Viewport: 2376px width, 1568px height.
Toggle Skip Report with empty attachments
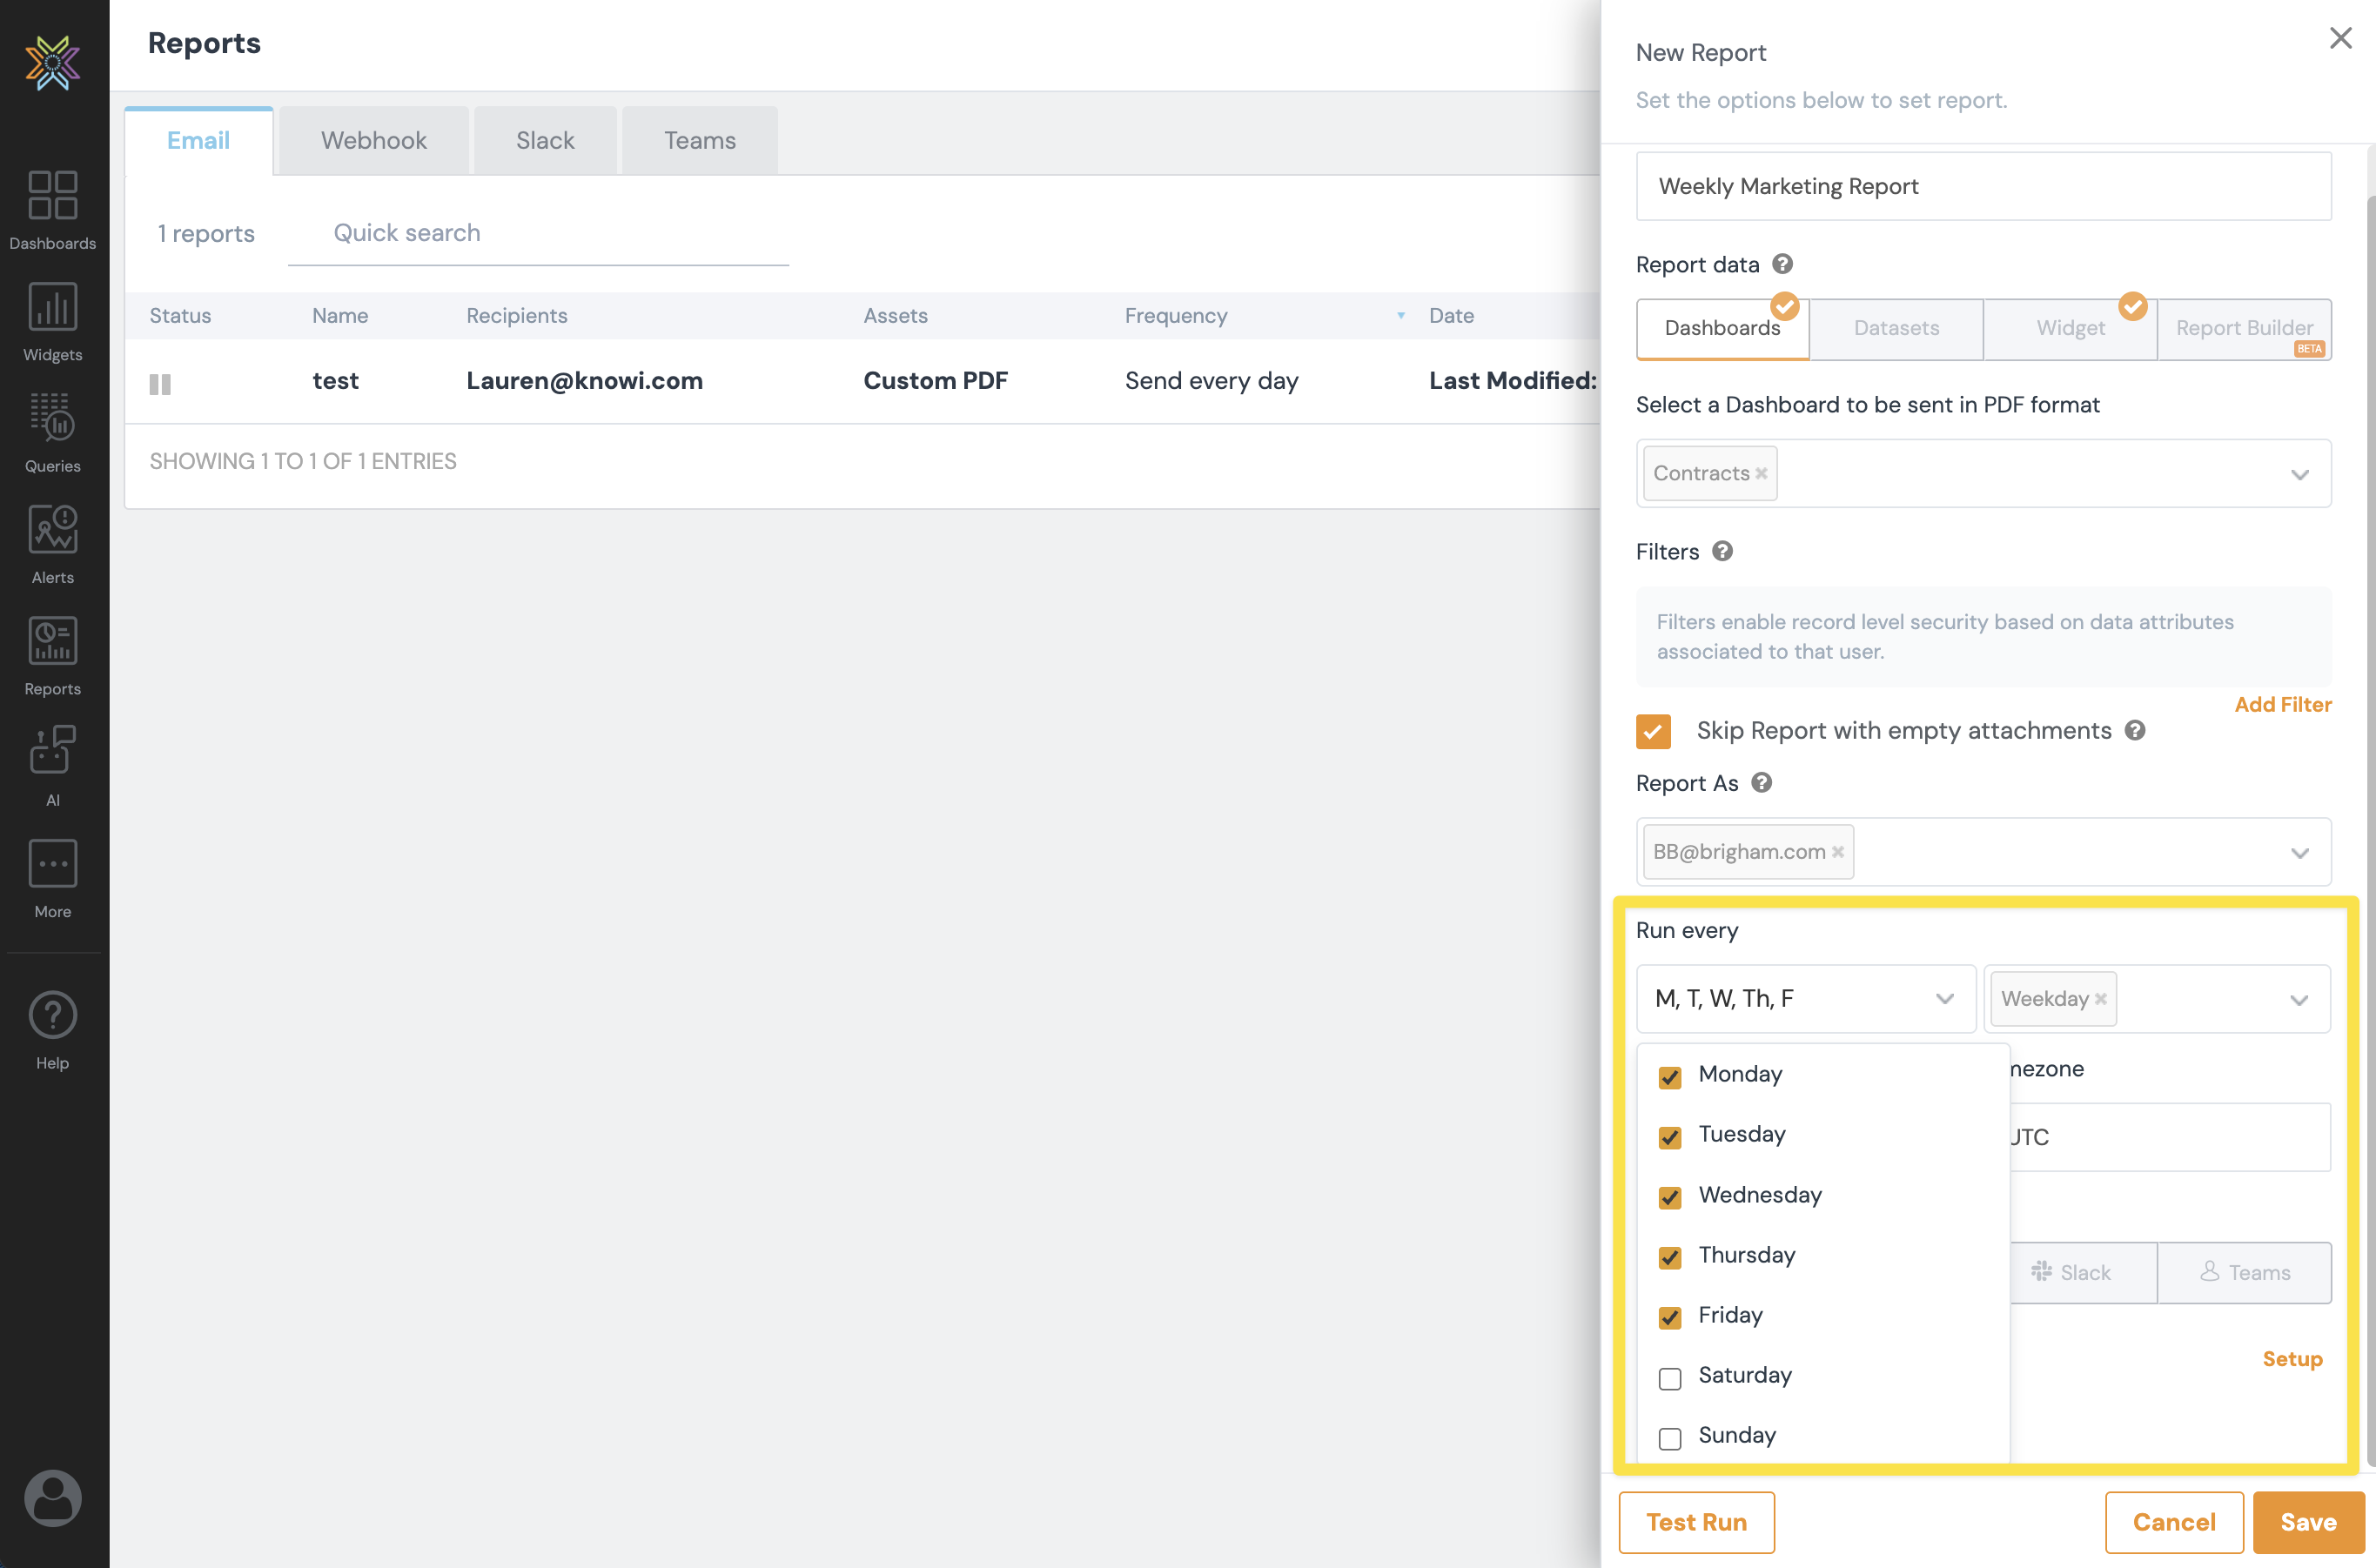pos(1653,731)
